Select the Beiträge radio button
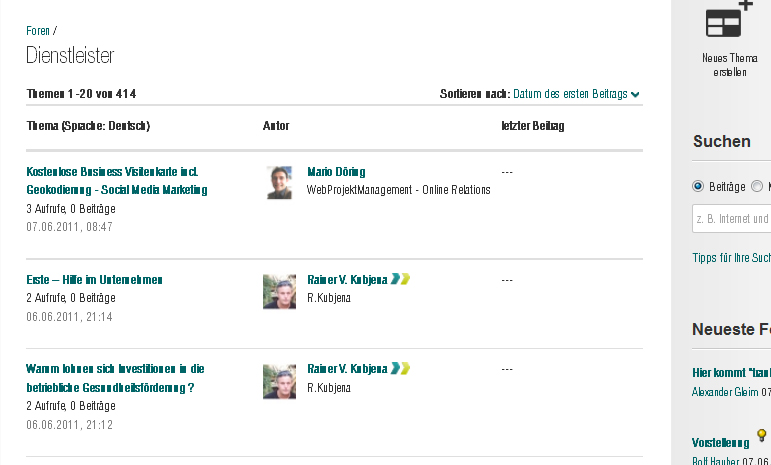 point(698,186)
